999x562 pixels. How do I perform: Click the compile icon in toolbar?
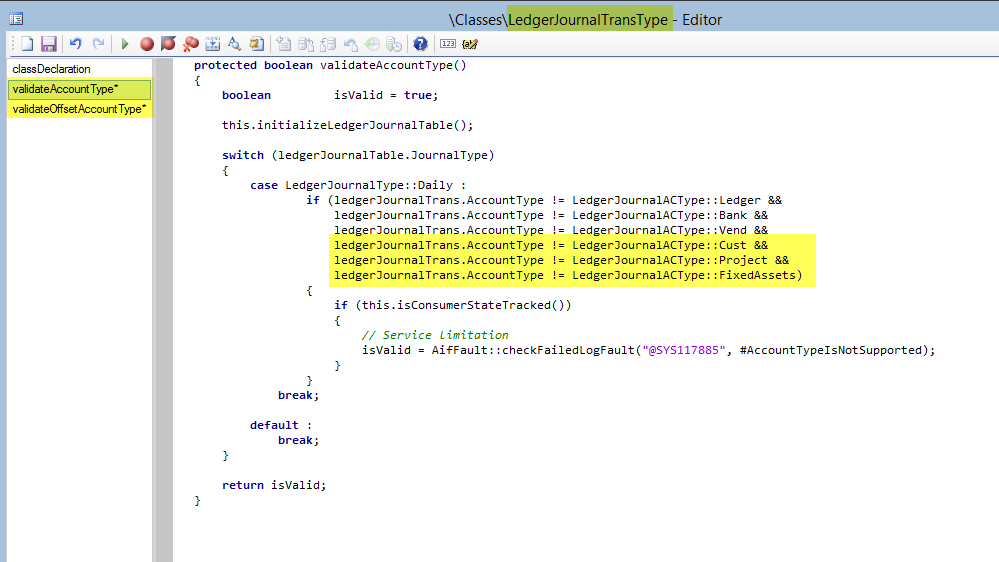(213, 44)
